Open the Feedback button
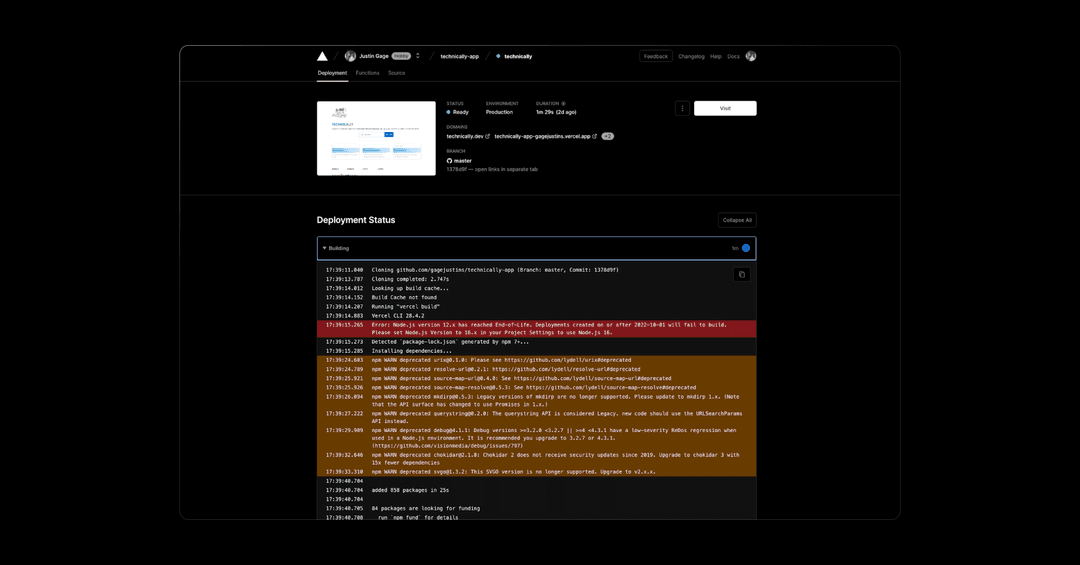Screen dimensions: 1080x565 click(656, 56)
